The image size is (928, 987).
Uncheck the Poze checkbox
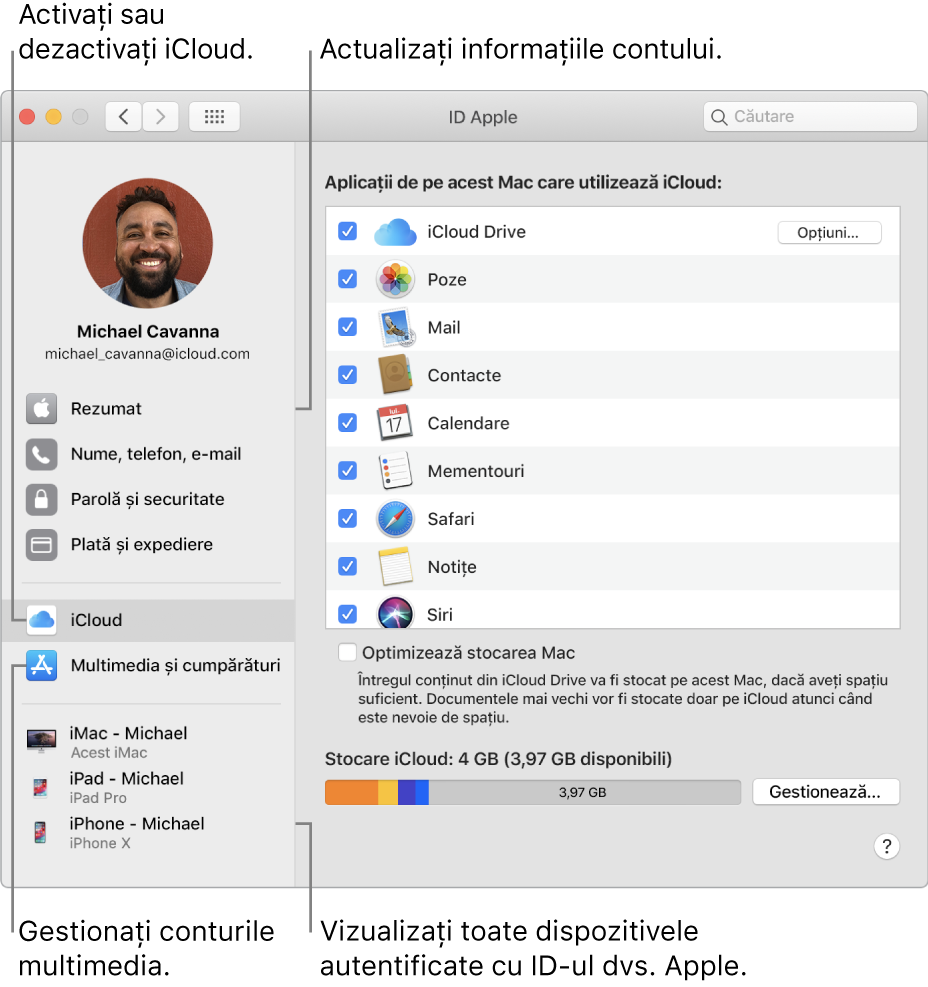[x=348, y=279]
